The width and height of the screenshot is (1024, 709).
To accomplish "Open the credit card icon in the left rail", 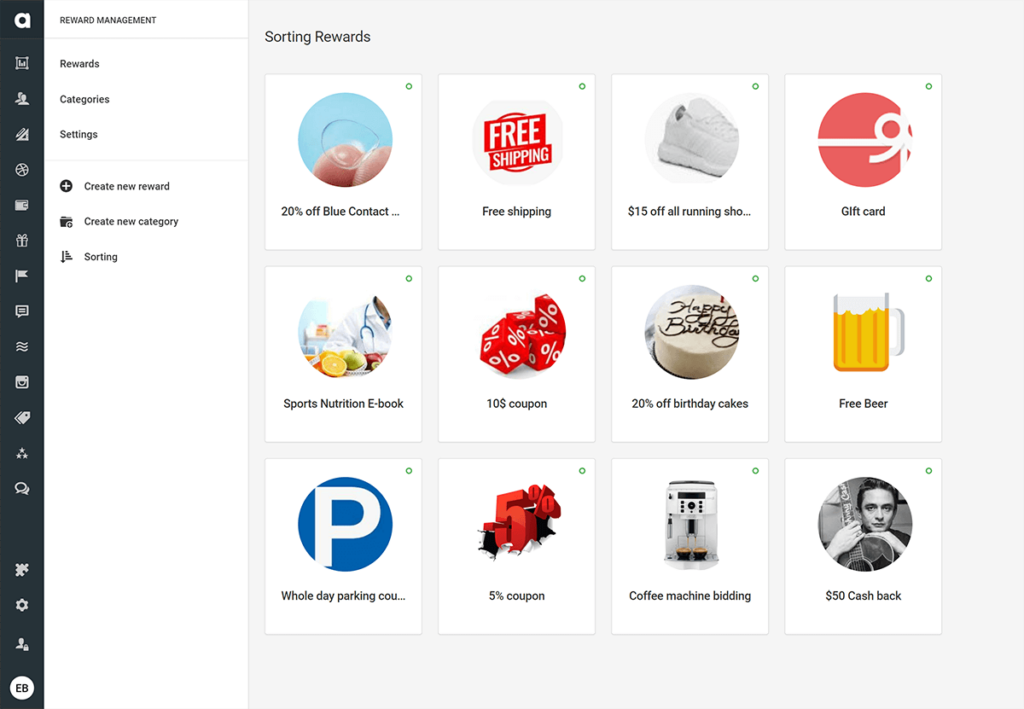I will click(x=22, y=204).
